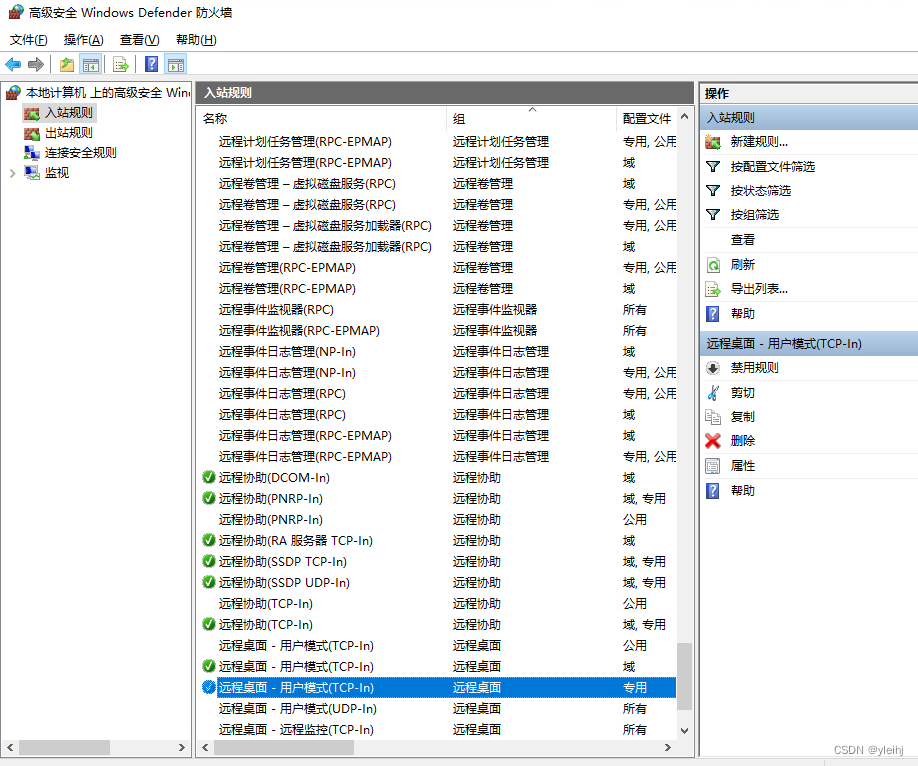Click green check icon of 远程协助(DCOM-In)

pos(208,477)
